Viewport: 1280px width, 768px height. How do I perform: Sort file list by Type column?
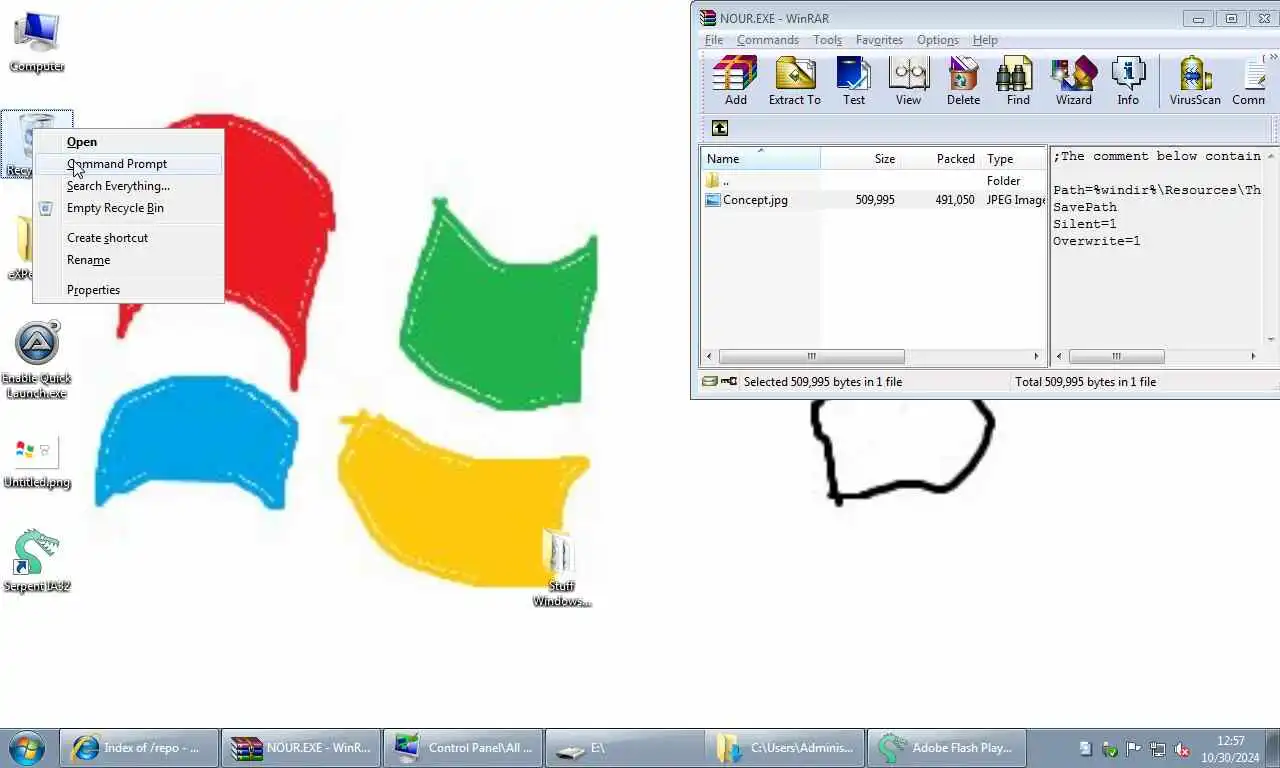pyautogui.click(x=1013, y=158)
